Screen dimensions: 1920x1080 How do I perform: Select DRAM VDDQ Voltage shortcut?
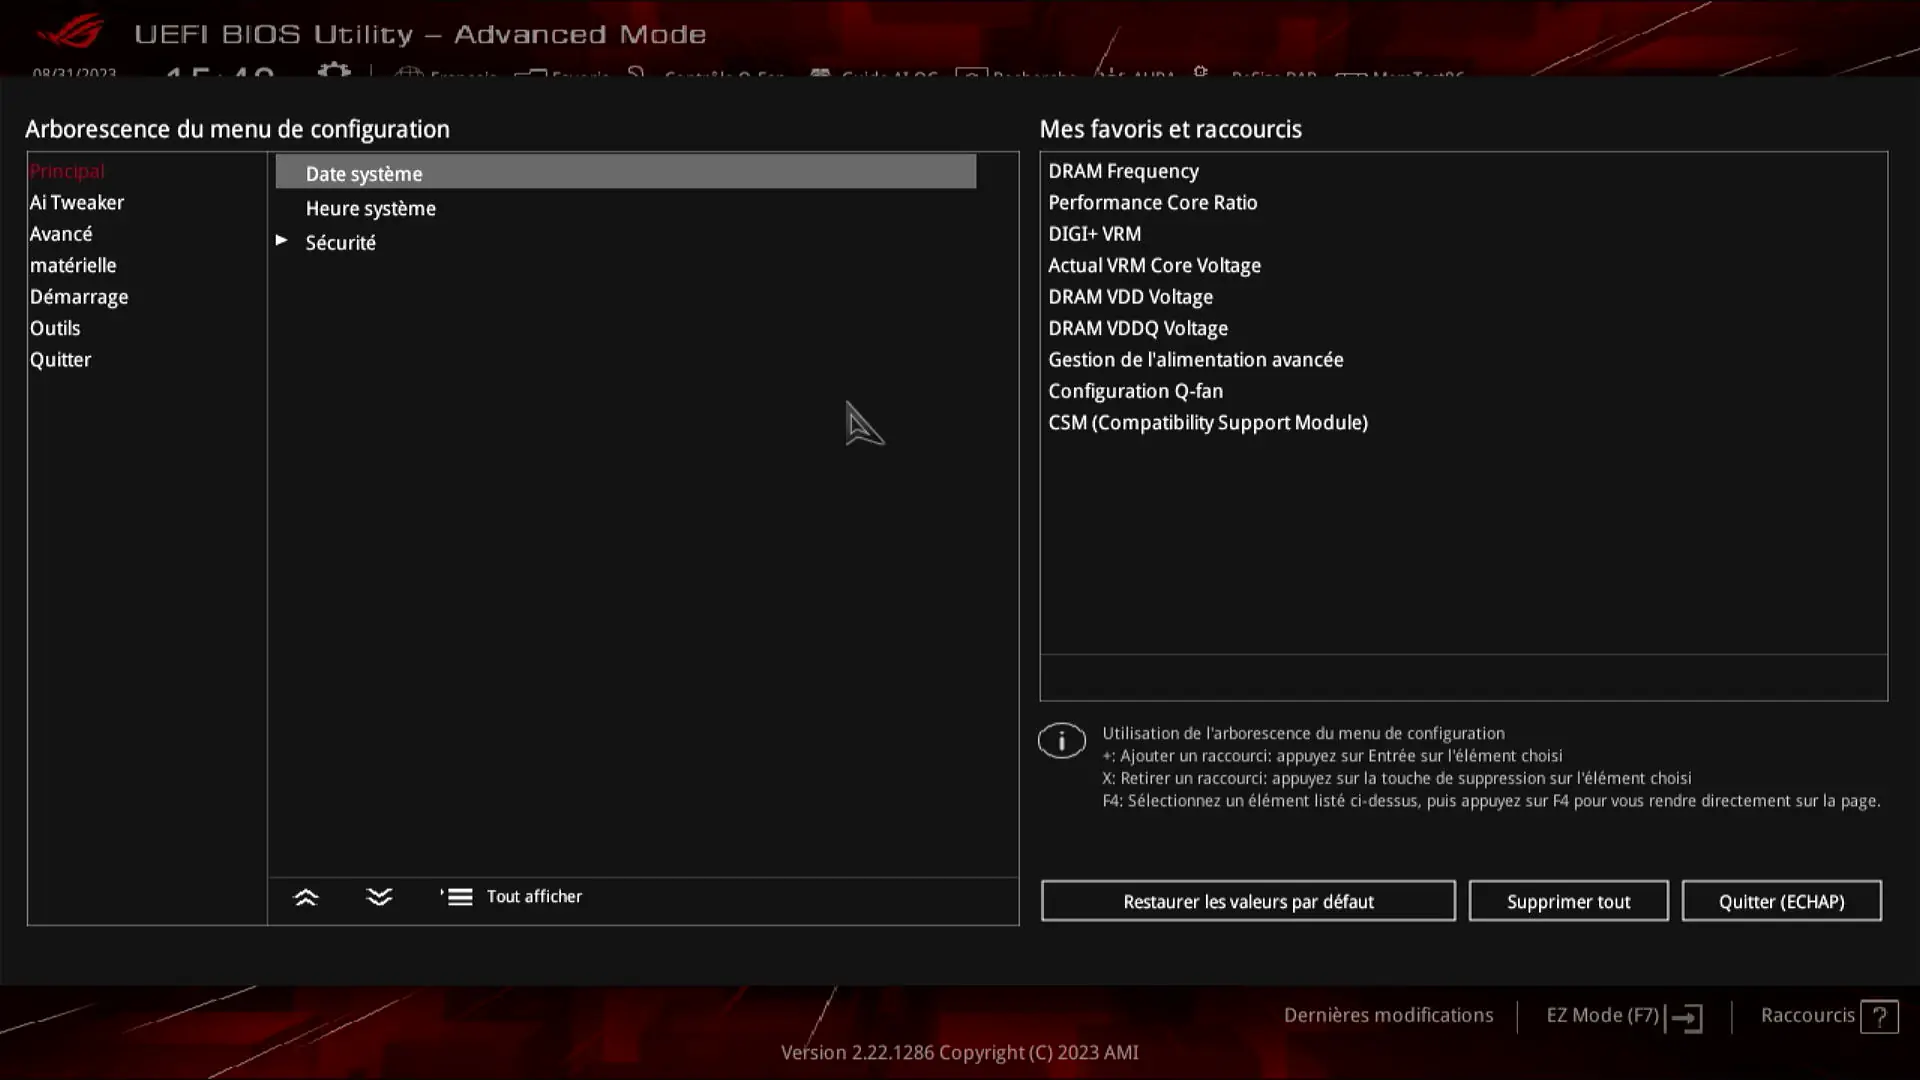[1138, 328]
